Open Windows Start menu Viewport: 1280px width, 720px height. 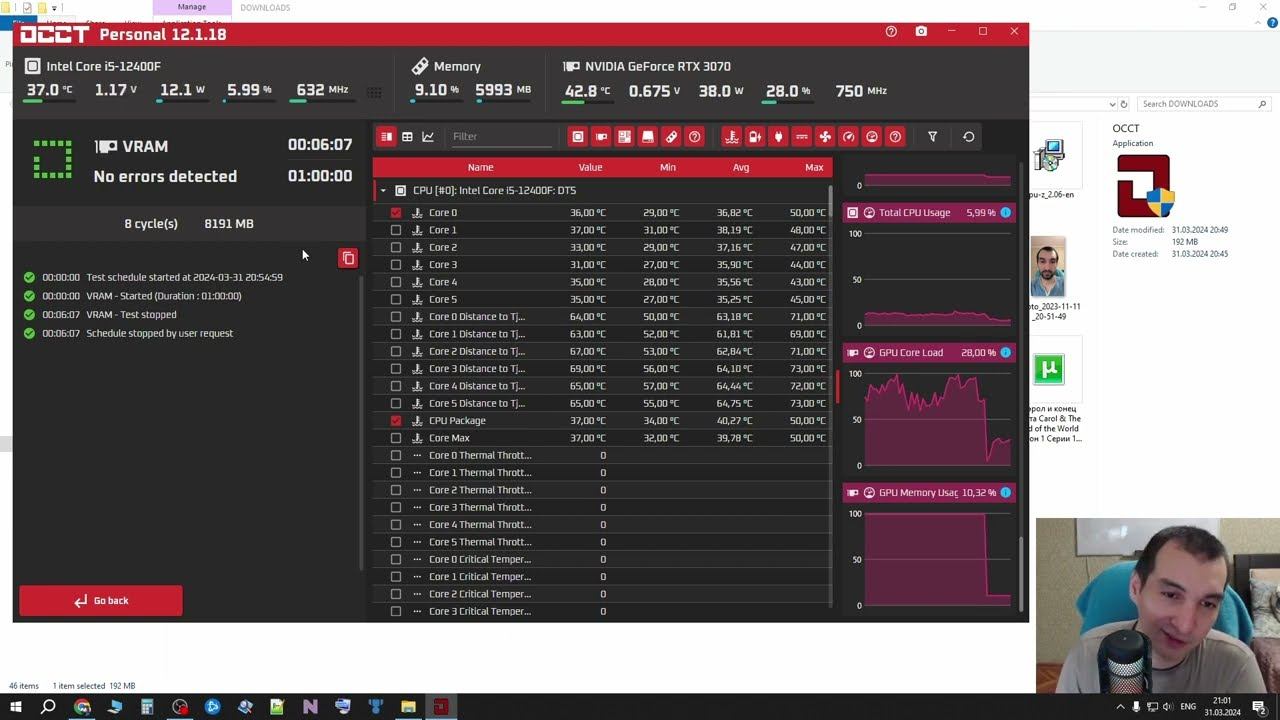[16, 707]
